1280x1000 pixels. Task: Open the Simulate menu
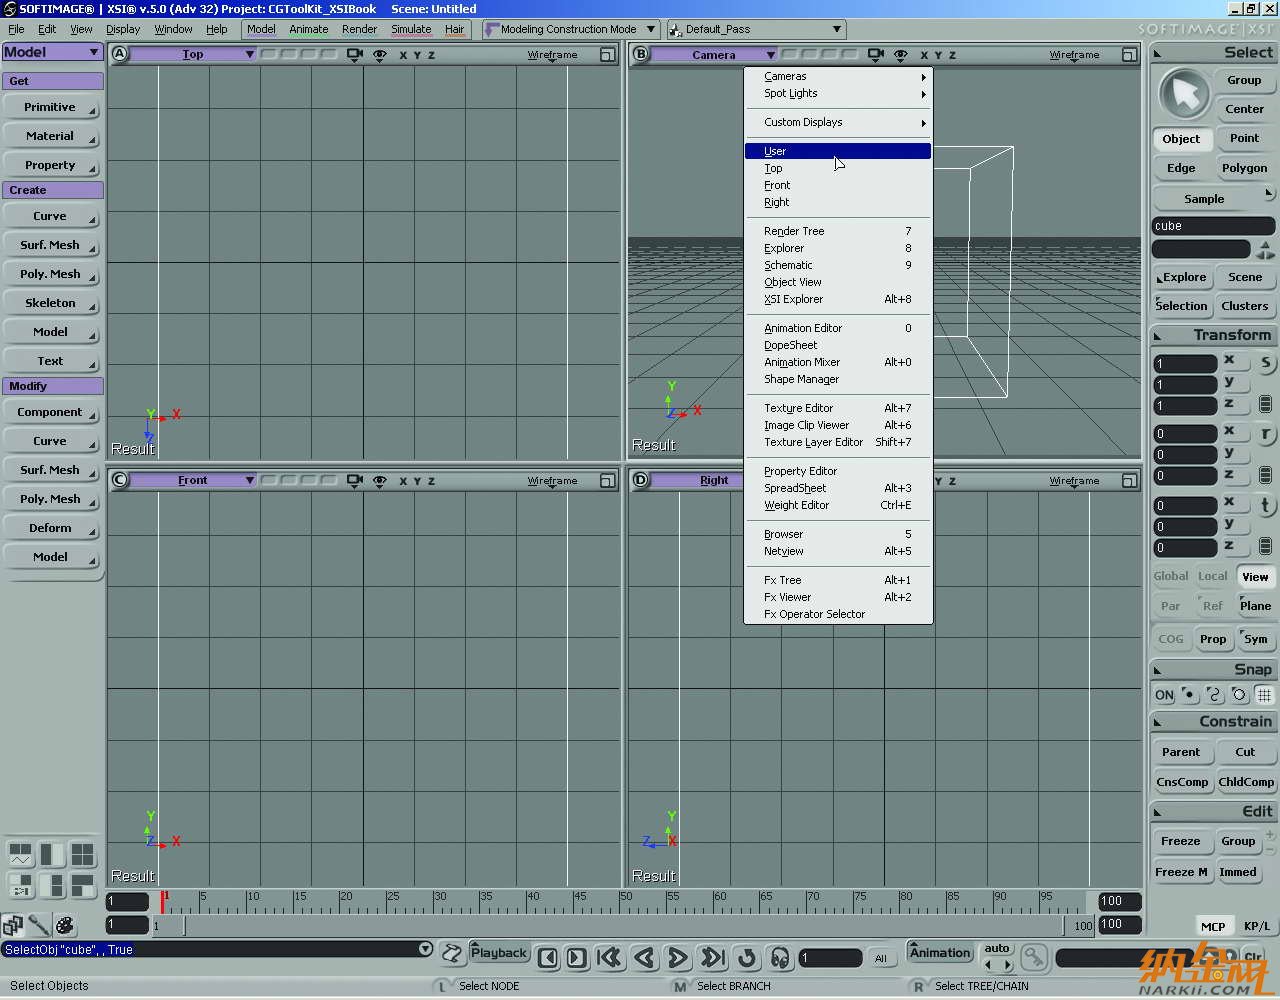[411, 29]
